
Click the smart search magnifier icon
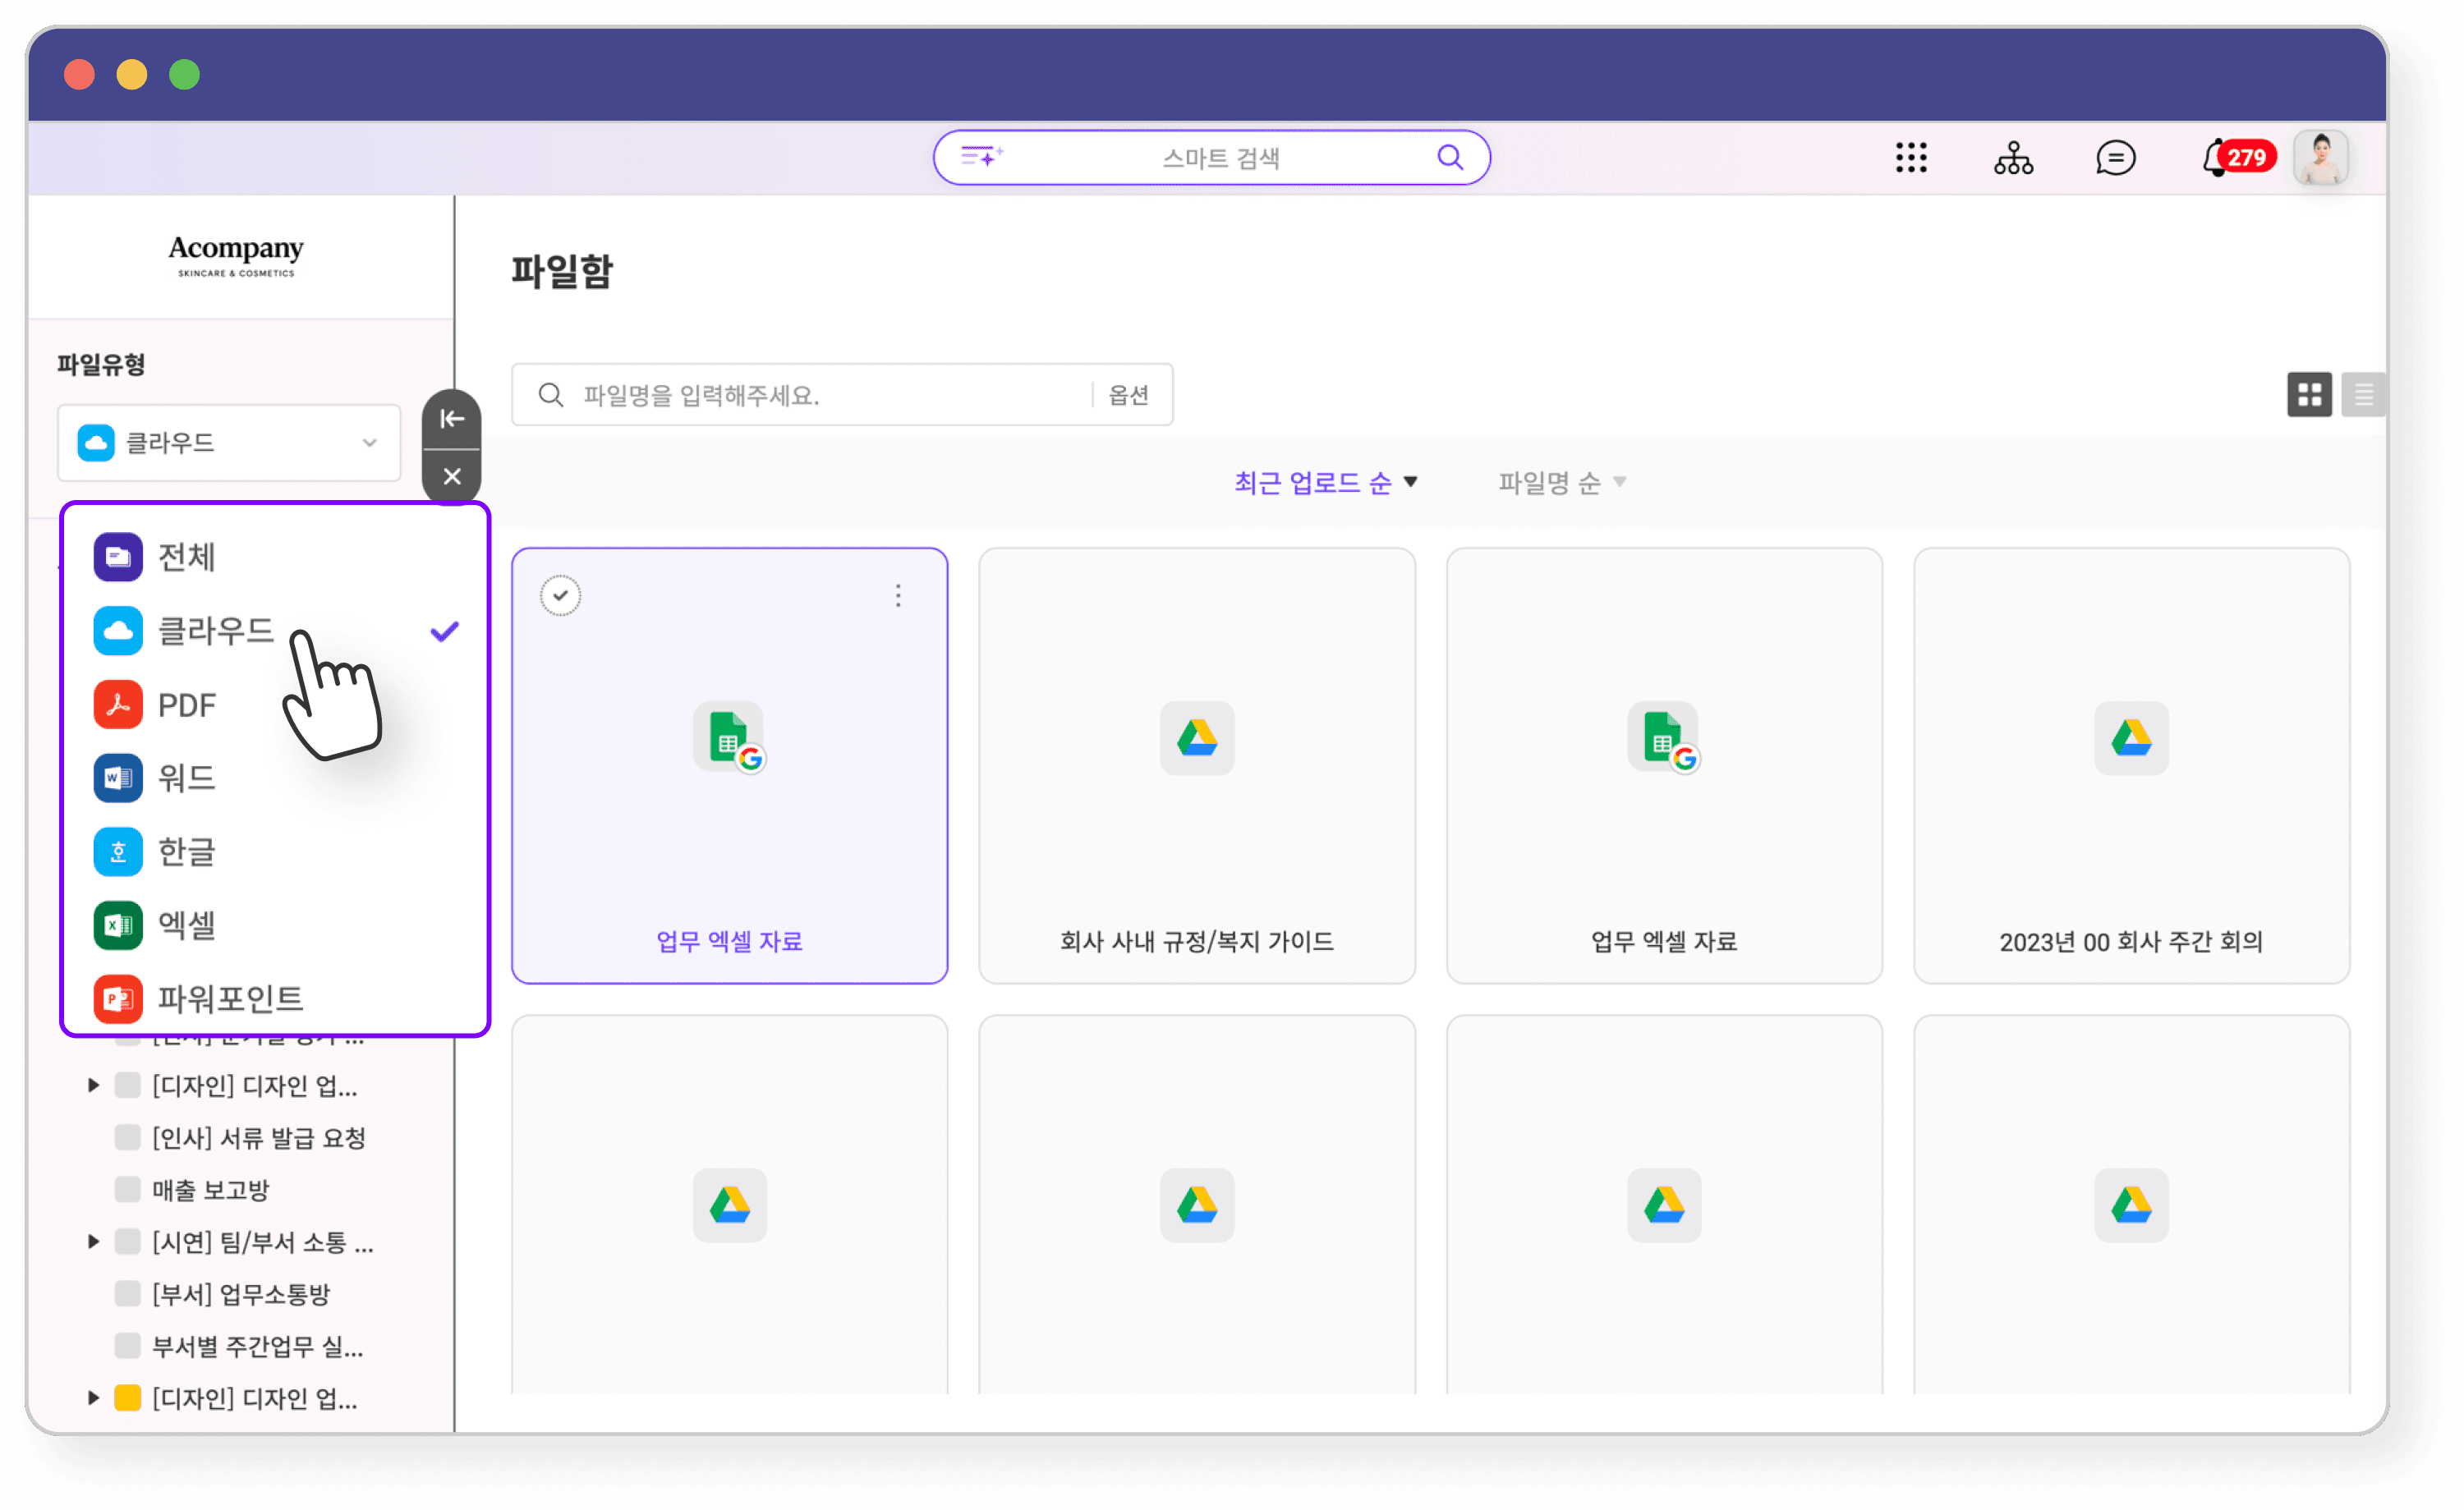pyautogui.click(x=1449, y=157)
